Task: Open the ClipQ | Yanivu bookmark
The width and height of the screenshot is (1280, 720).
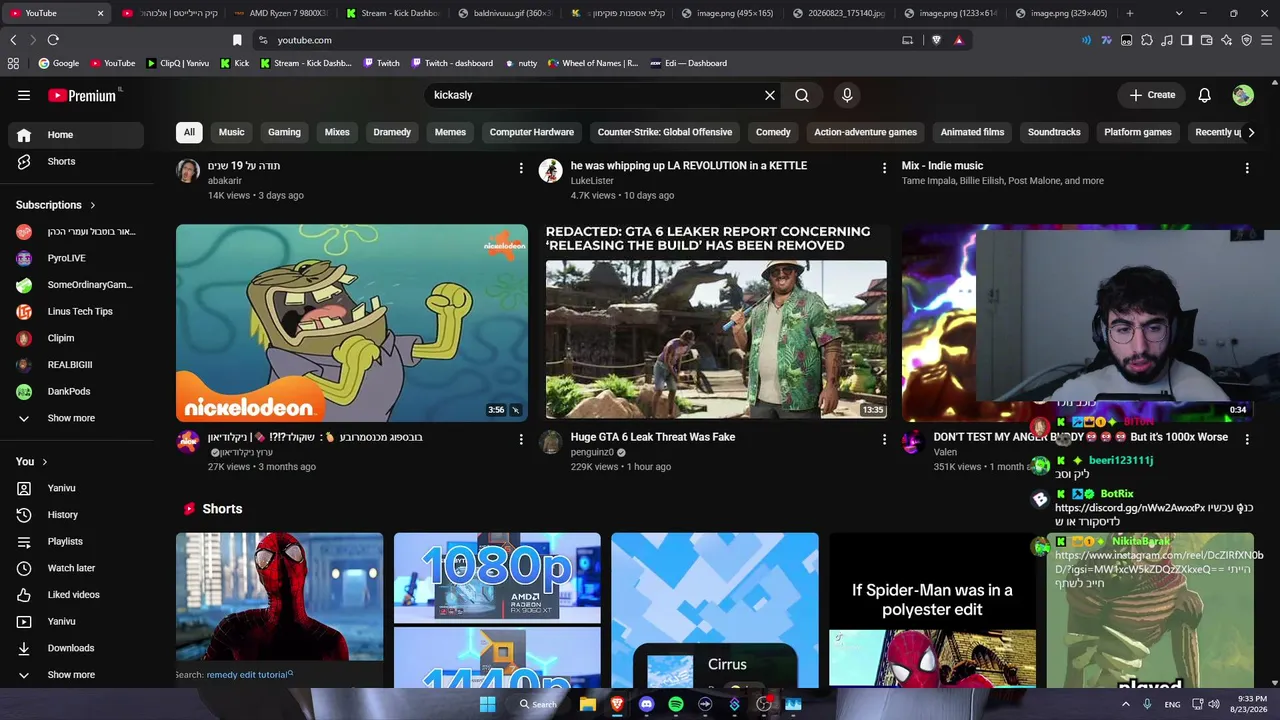Action: point(177,63)
